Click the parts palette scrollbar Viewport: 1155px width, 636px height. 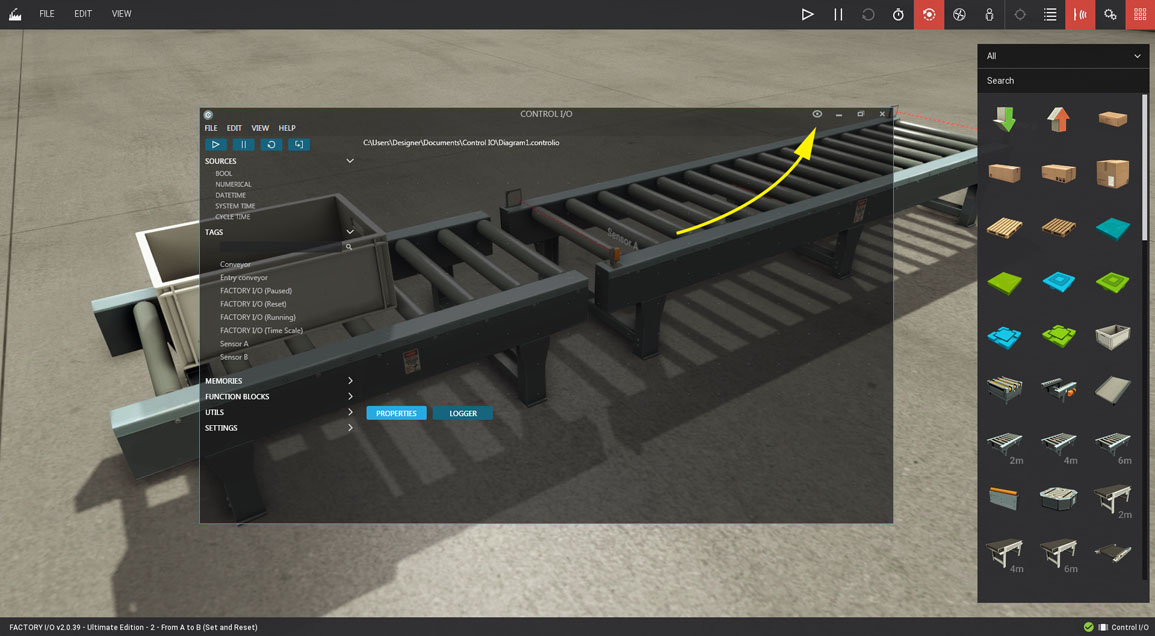[x=1145, y=167]
